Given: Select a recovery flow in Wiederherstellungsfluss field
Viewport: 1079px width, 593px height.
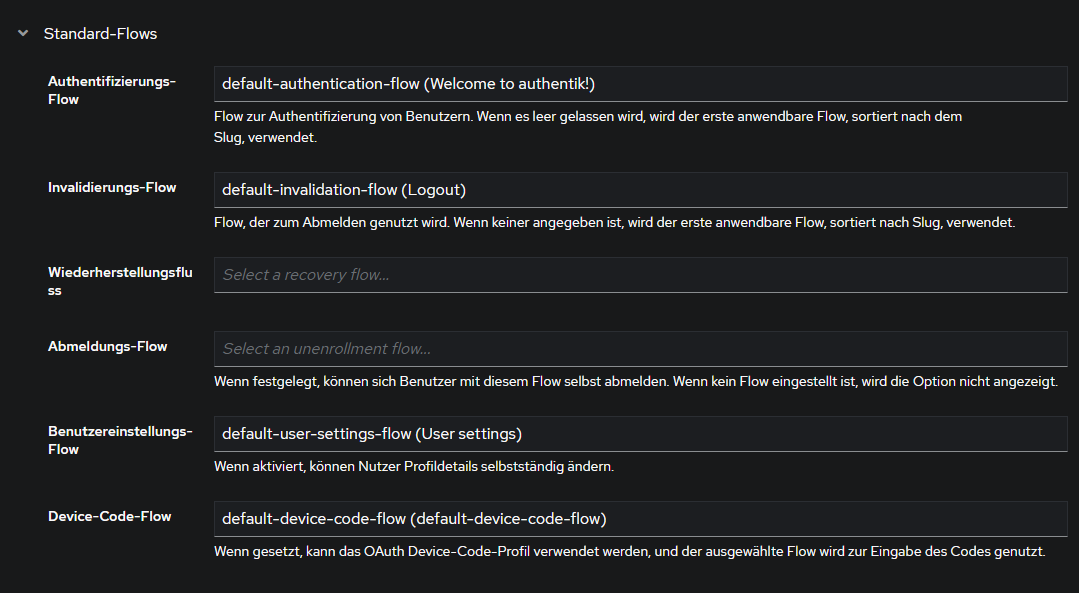Looking at the screenshot, I should pos(640,275).
